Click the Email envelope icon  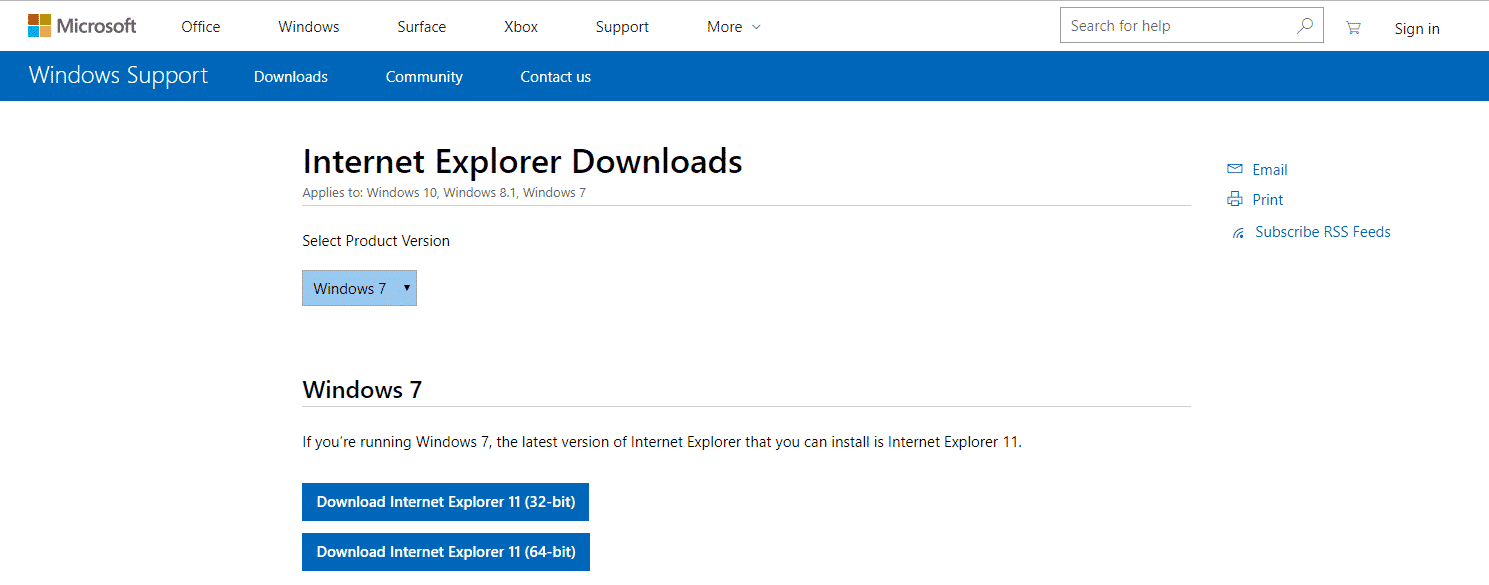pyautogui.click(x=1235, y=169)
